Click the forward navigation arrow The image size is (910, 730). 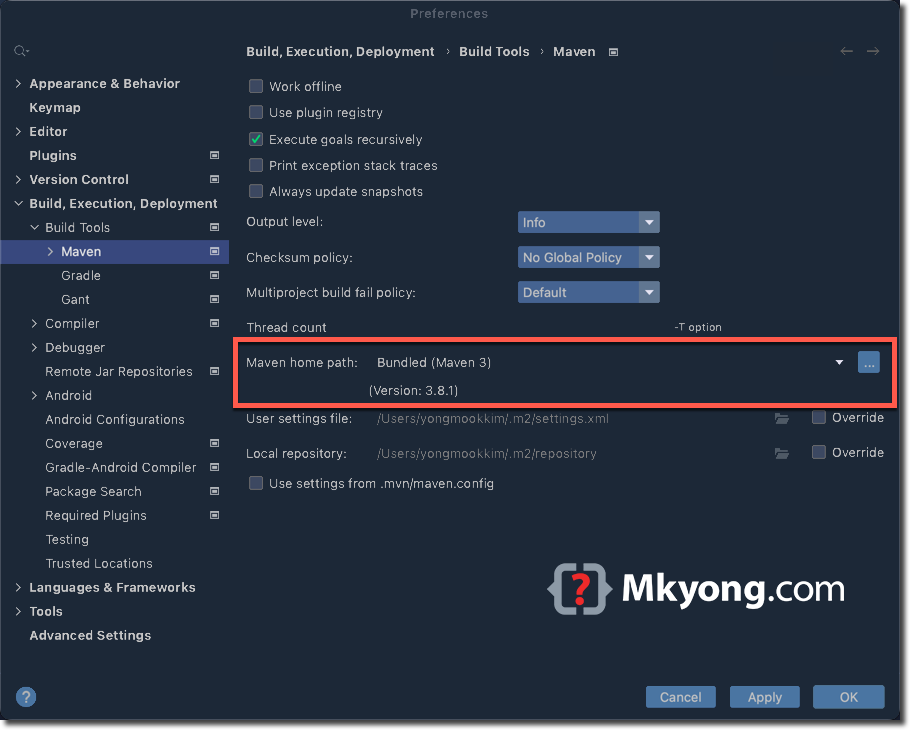tap(875, 51)
